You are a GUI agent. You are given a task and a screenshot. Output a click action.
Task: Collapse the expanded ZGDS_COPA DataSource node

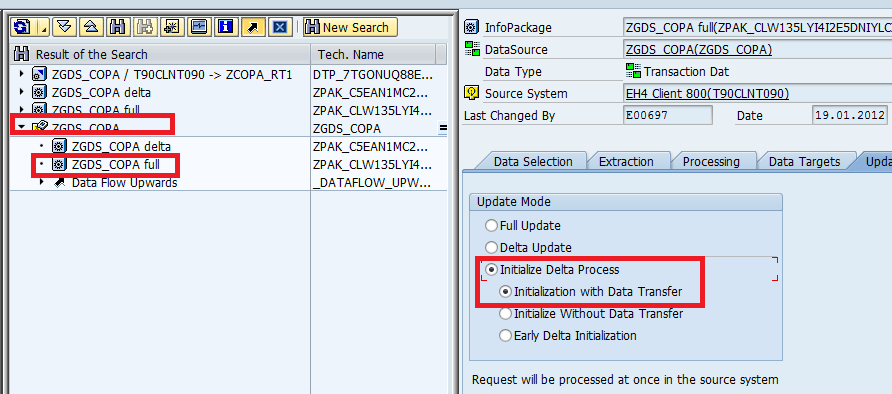point(22,127)
